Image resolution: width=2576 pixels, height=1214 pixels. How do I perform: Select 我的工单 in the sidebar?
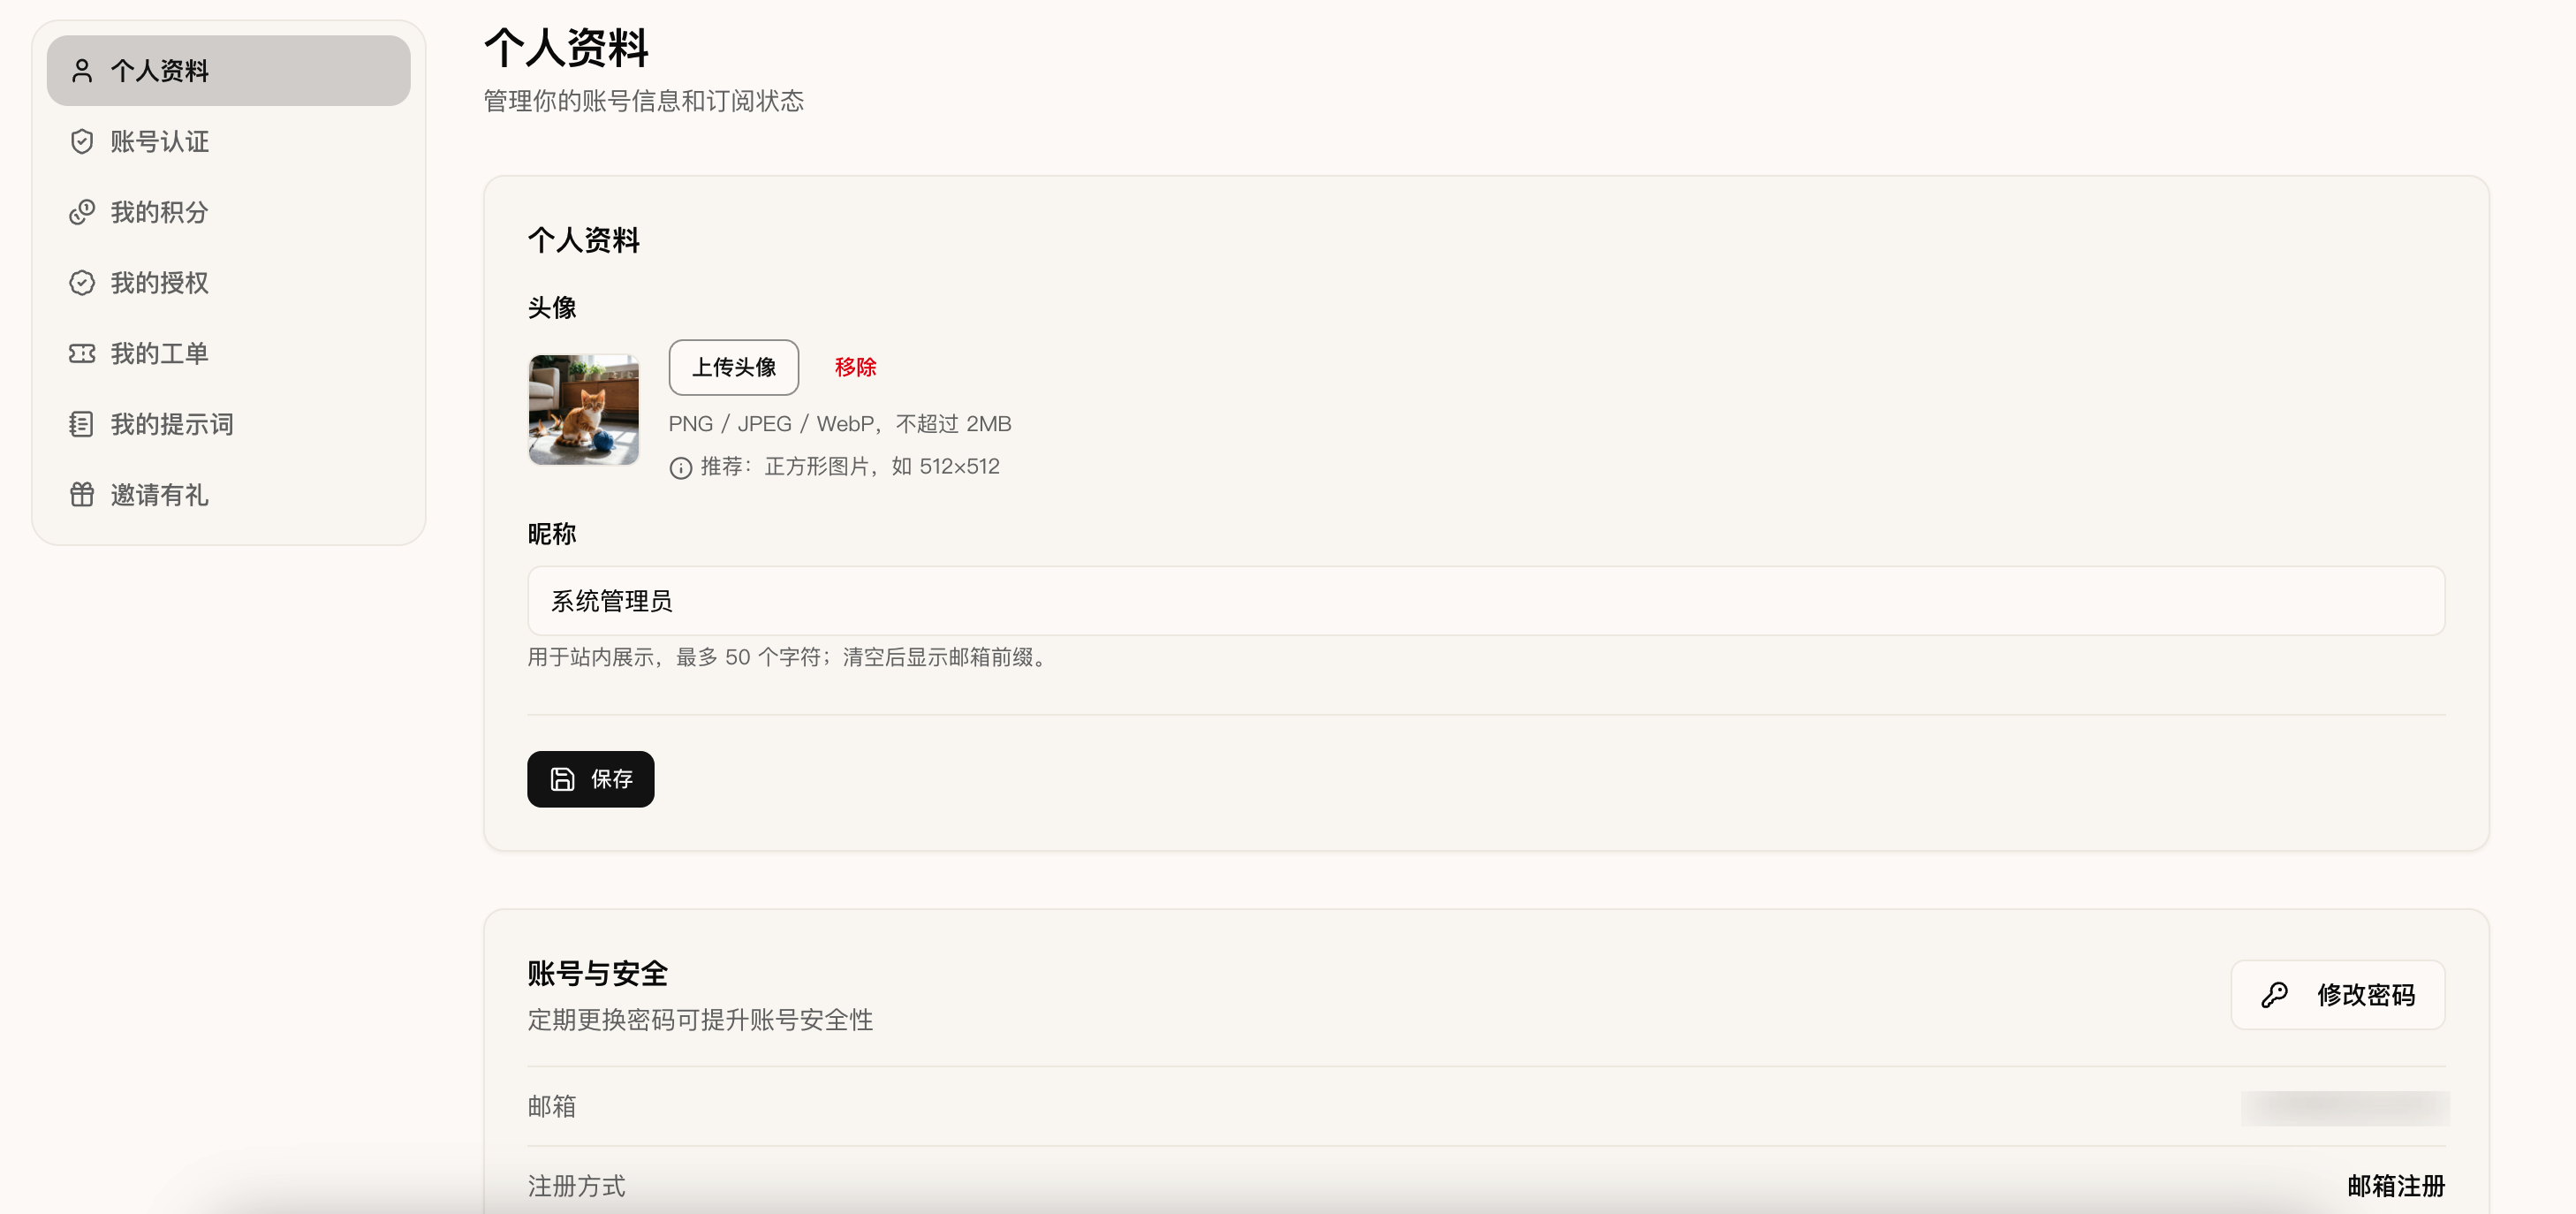pyautogui.click(x=229, y=354)
